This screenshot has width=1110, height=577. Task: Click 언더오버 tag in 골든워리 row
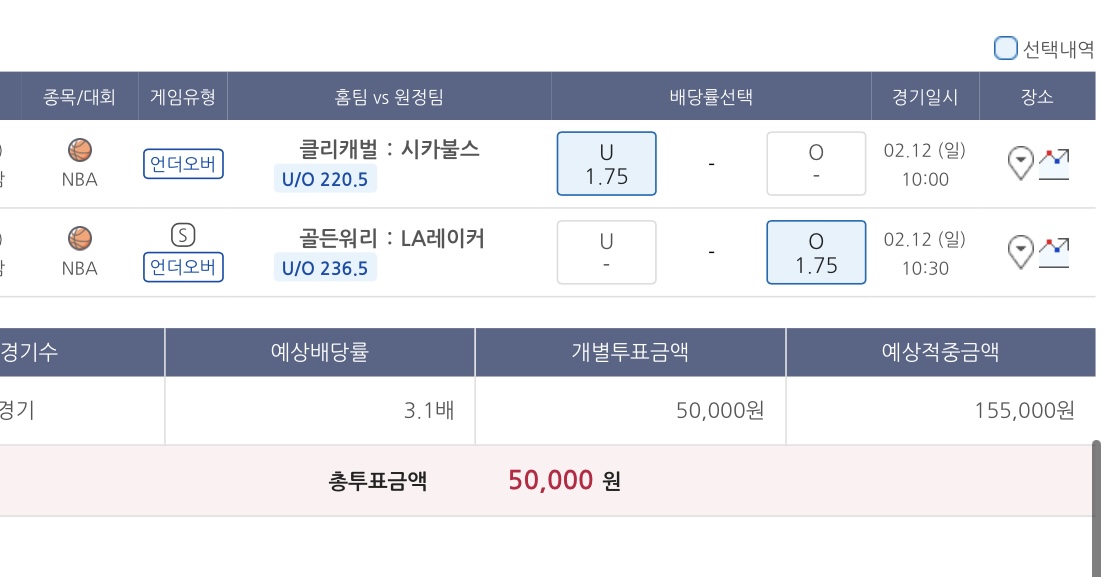pyautogui.click(x=183, y=267)
